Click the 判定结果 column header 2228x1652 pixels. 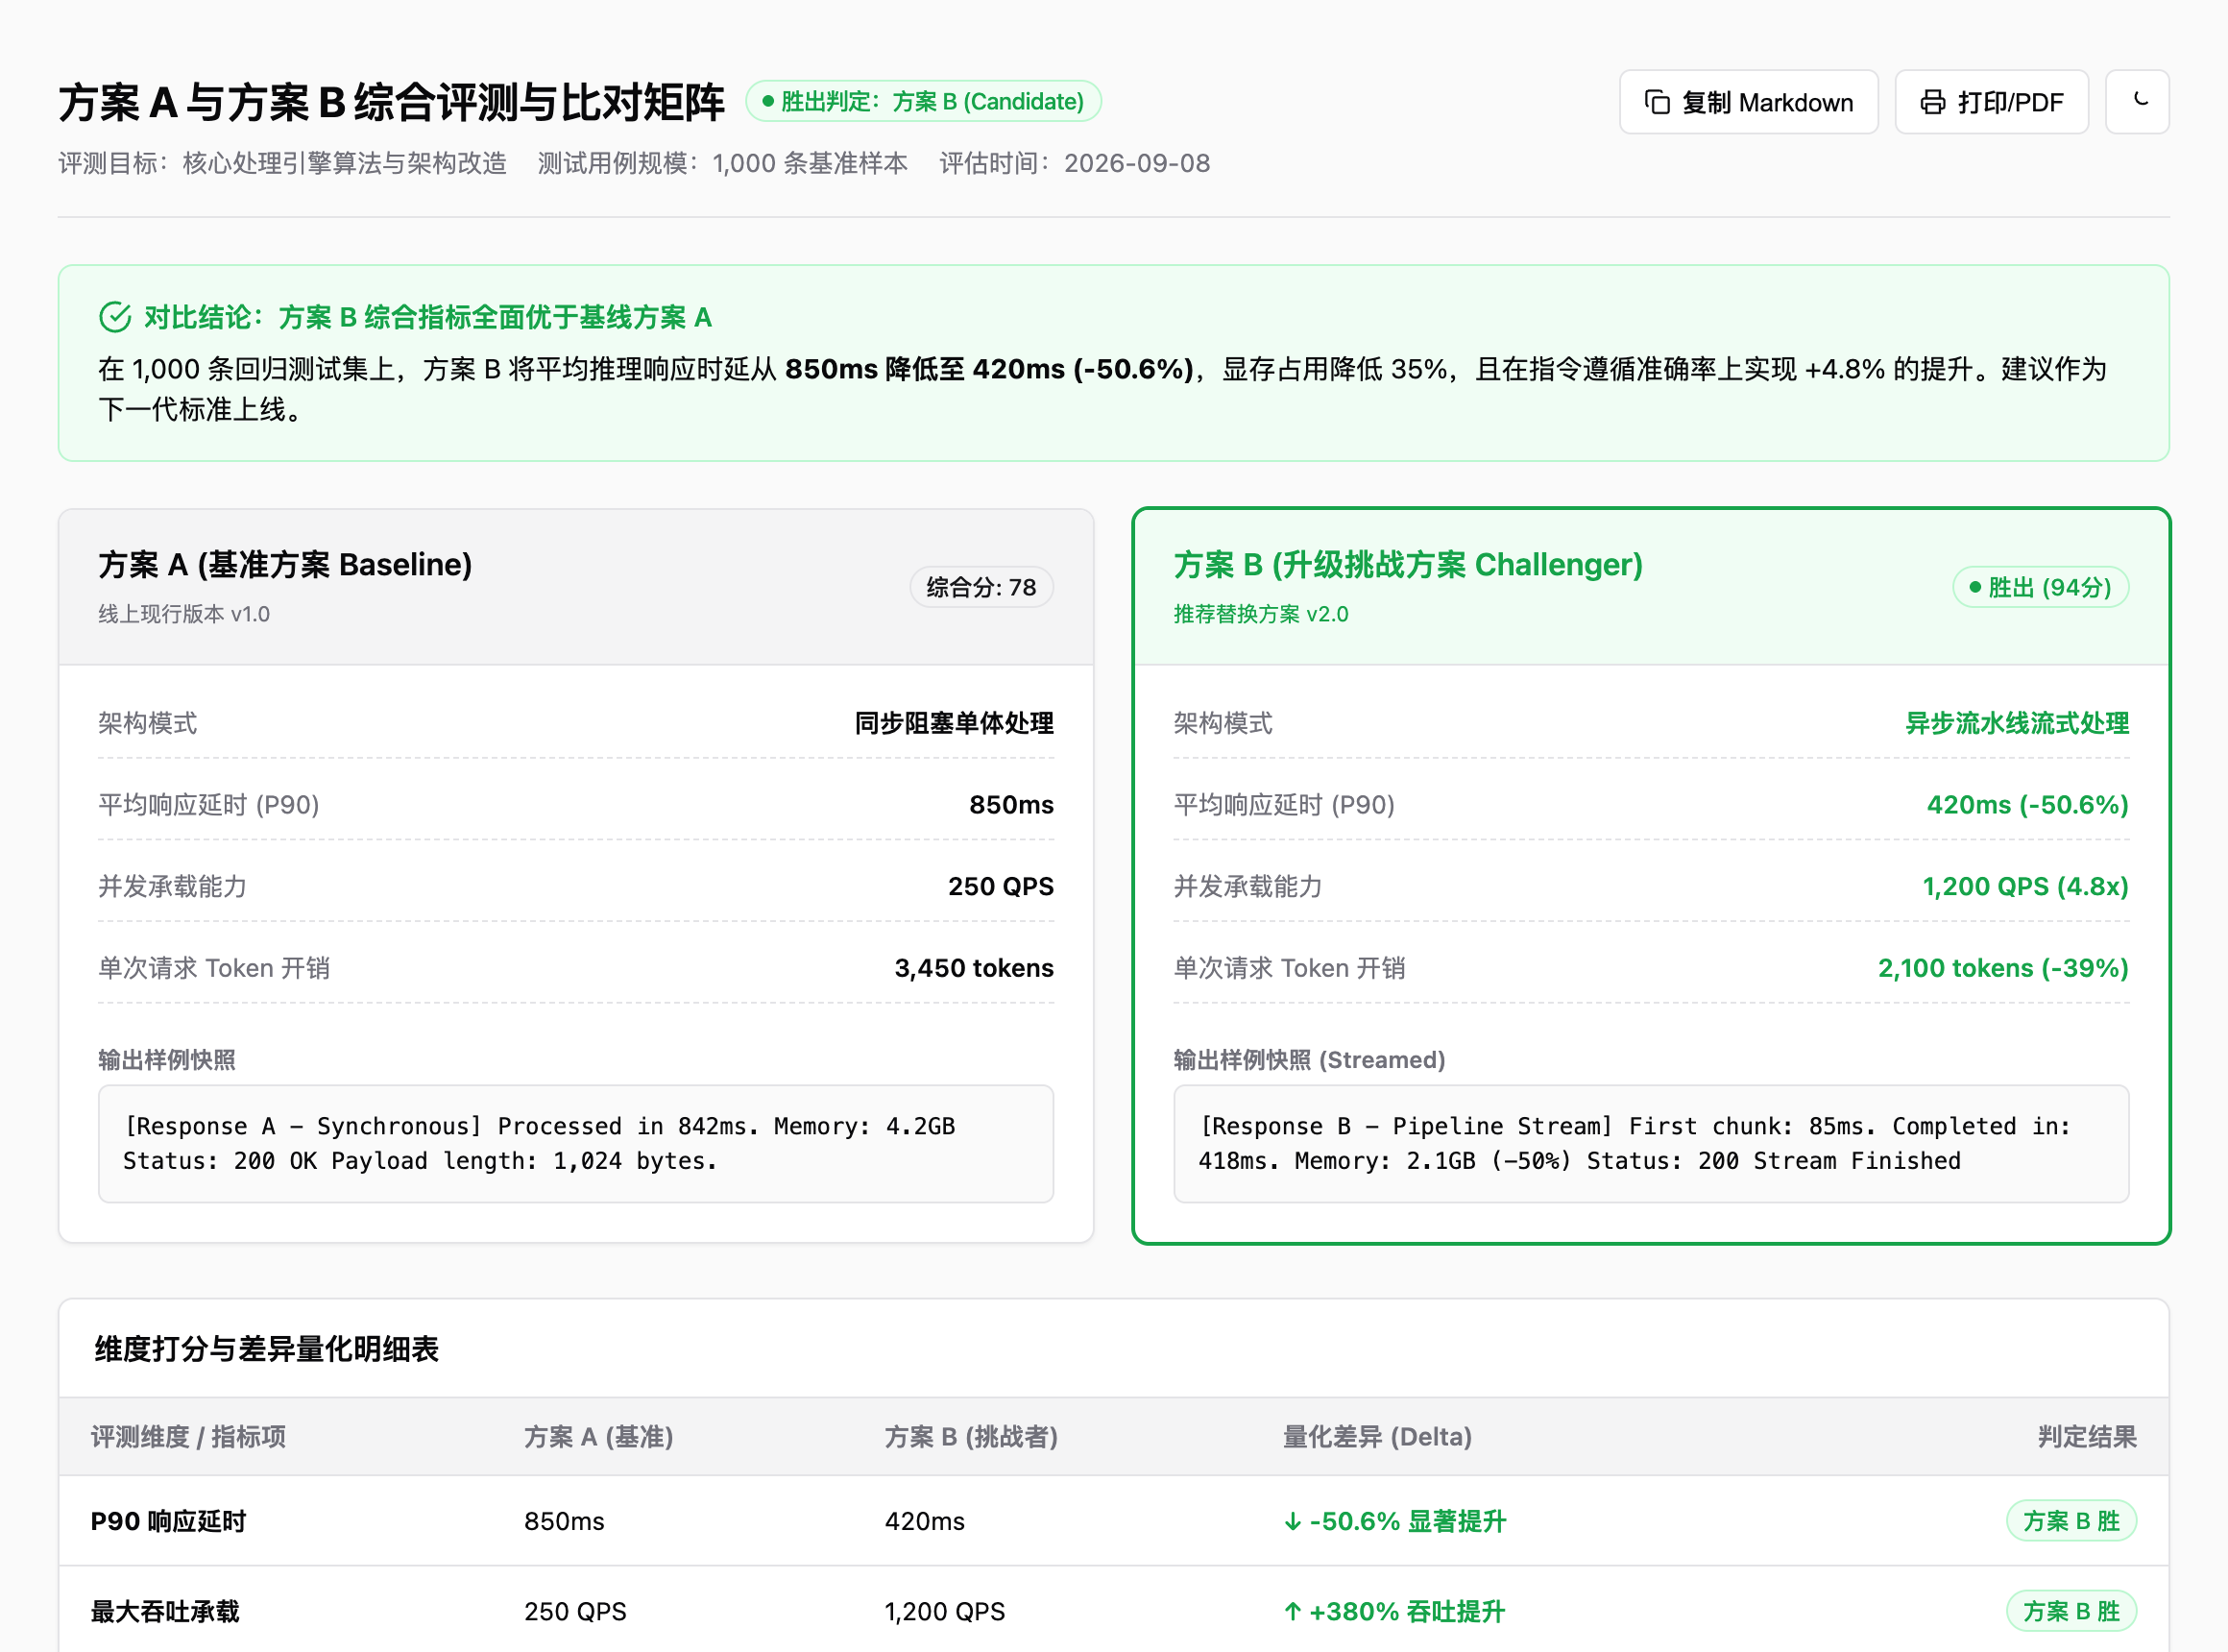[2087, 1437]
